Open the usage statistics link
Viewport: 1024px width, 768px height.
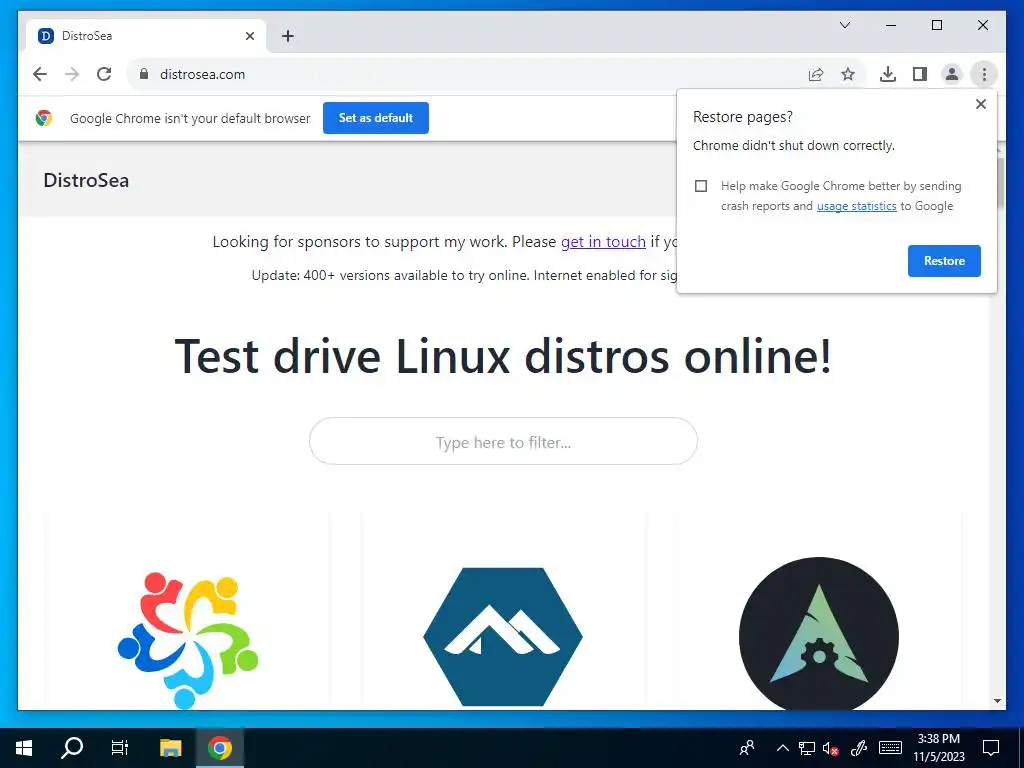(x=856, y=206)
